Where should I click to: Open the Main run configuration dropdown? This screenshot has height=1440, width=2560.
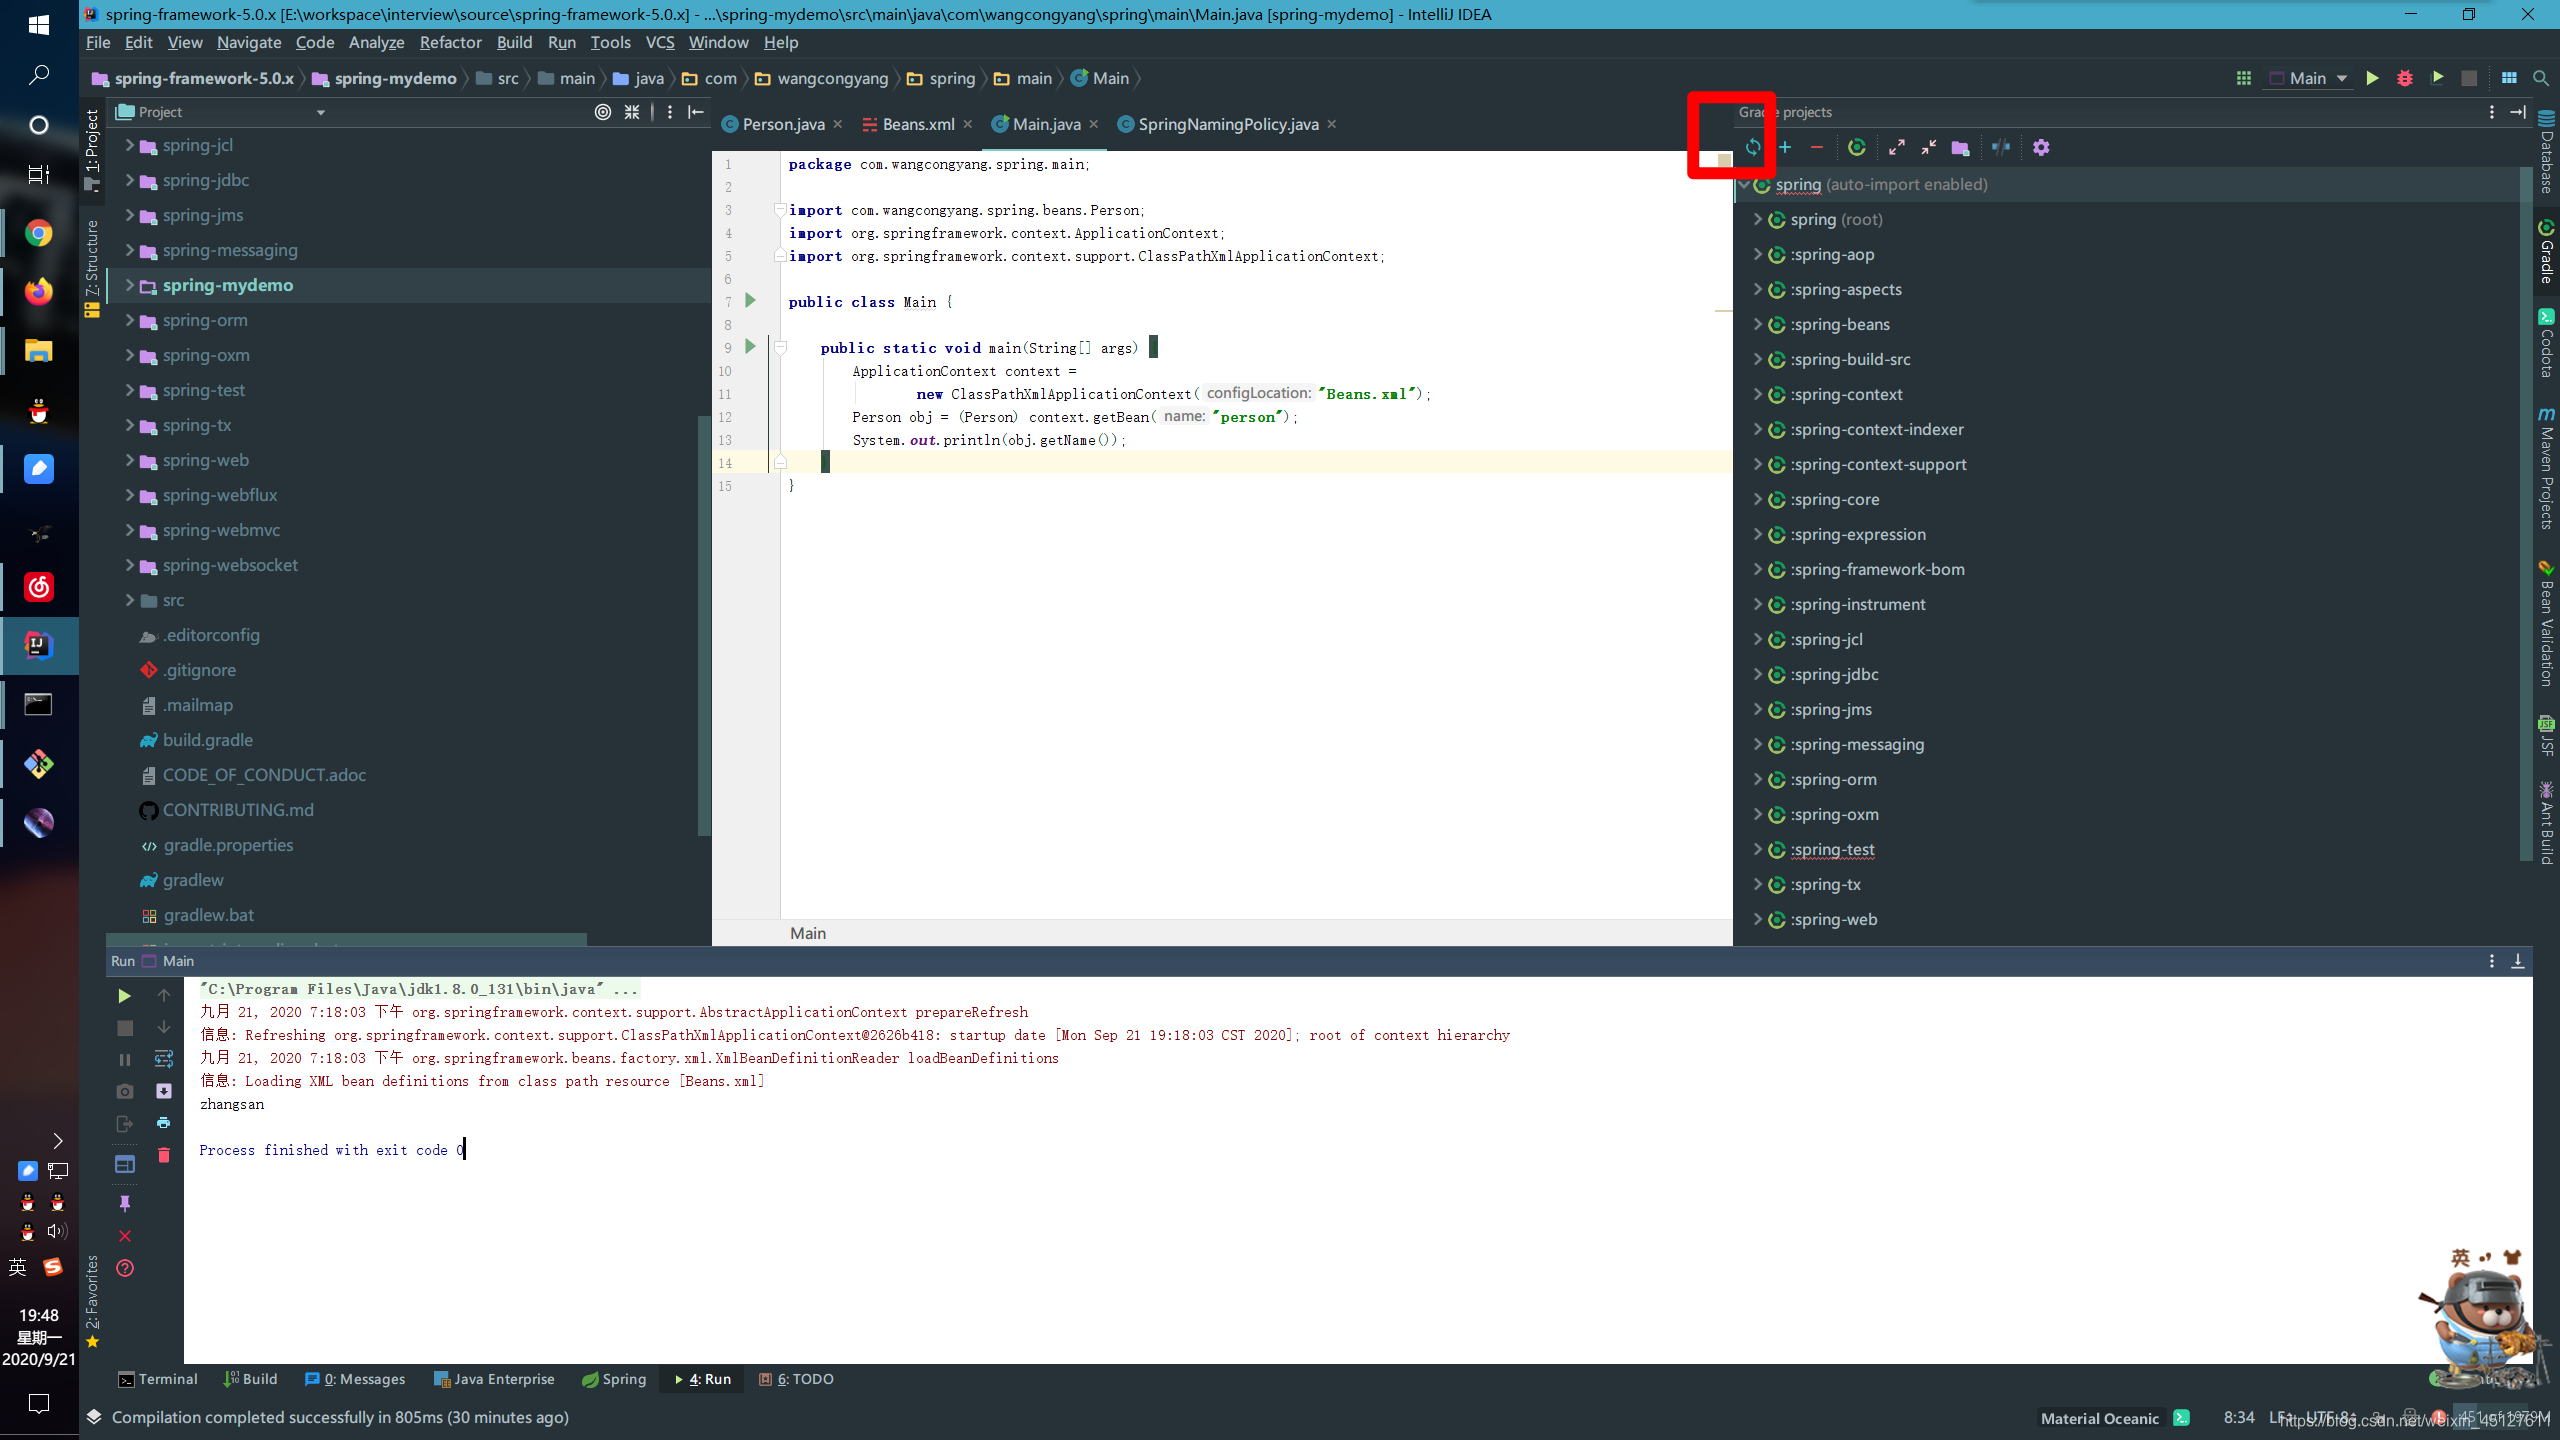tap(2309, 78)
